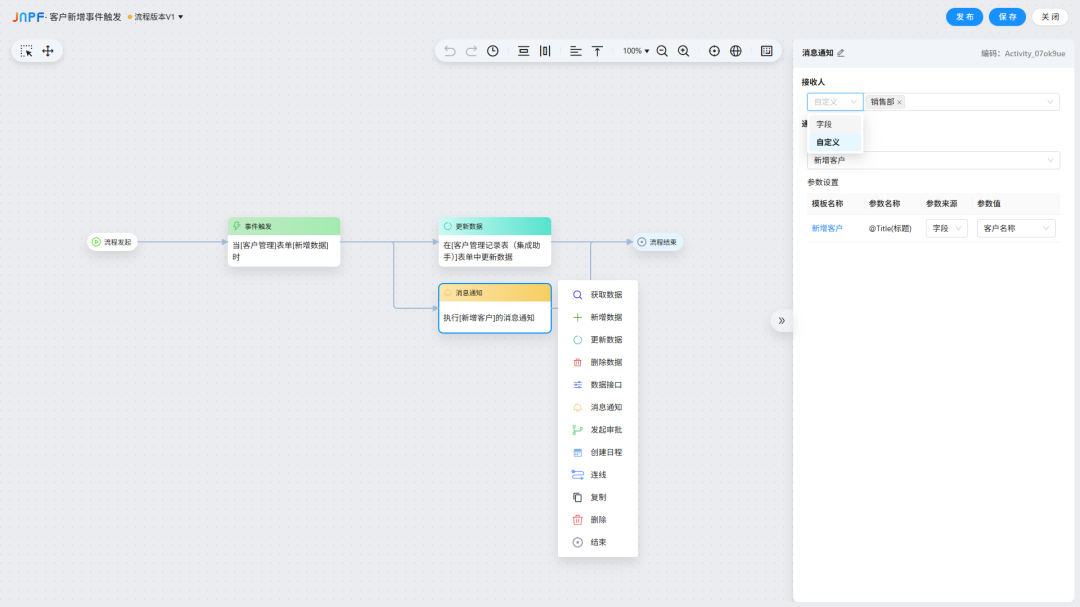Select 连线 from context menu

pos(597,475)
